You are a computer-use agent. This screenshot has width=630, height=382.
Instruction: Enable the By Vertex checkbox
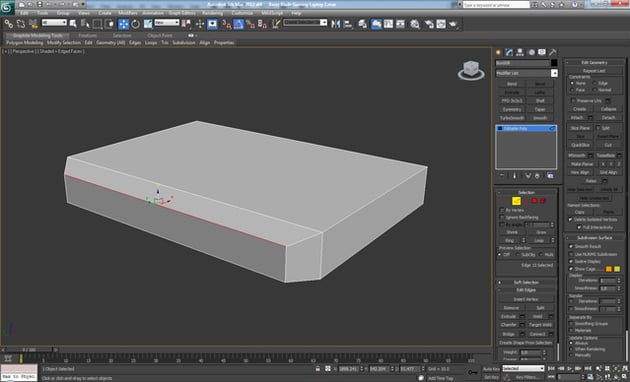(502, 210)
